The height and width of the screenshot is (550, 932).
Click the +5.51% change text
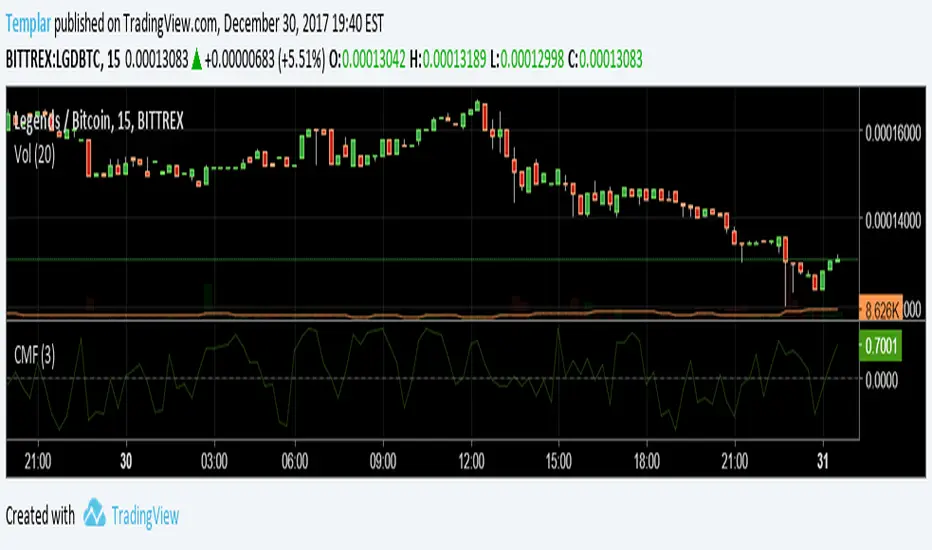pyautogui.click(x=301, y=59)
